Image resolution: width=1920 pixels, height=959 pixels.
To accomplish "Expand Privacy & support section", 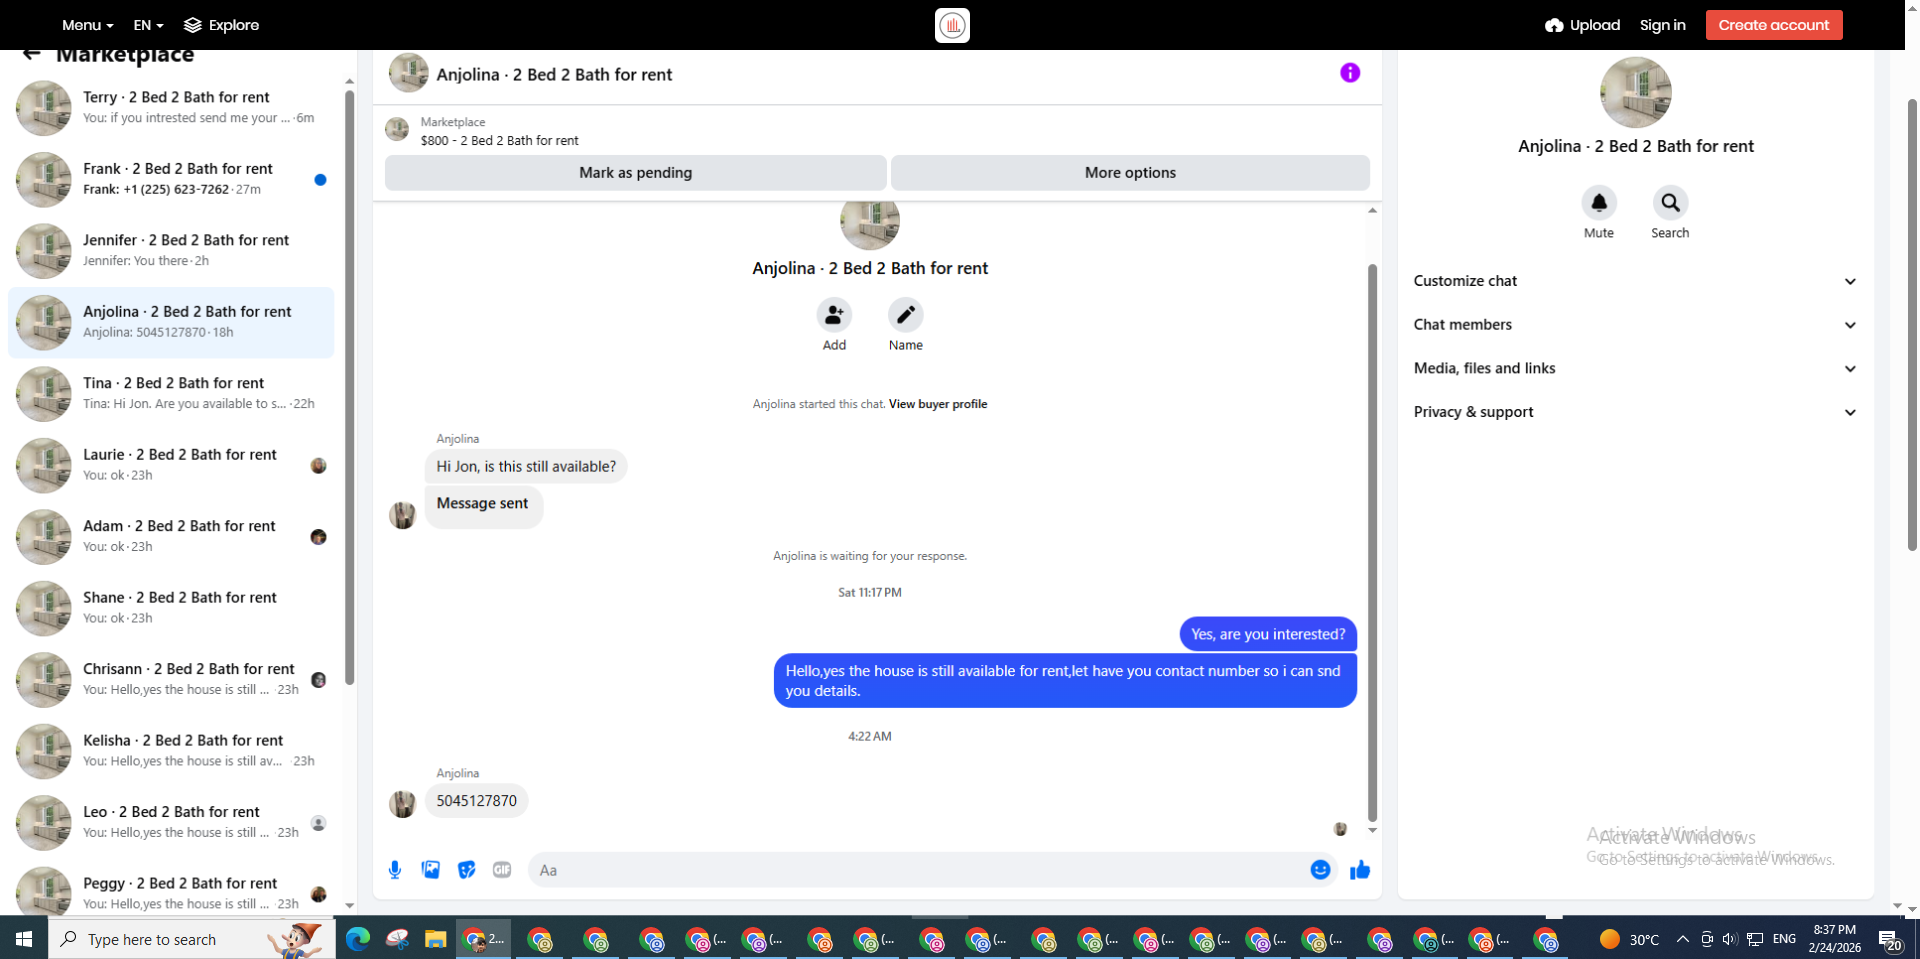I will 1635,412.
